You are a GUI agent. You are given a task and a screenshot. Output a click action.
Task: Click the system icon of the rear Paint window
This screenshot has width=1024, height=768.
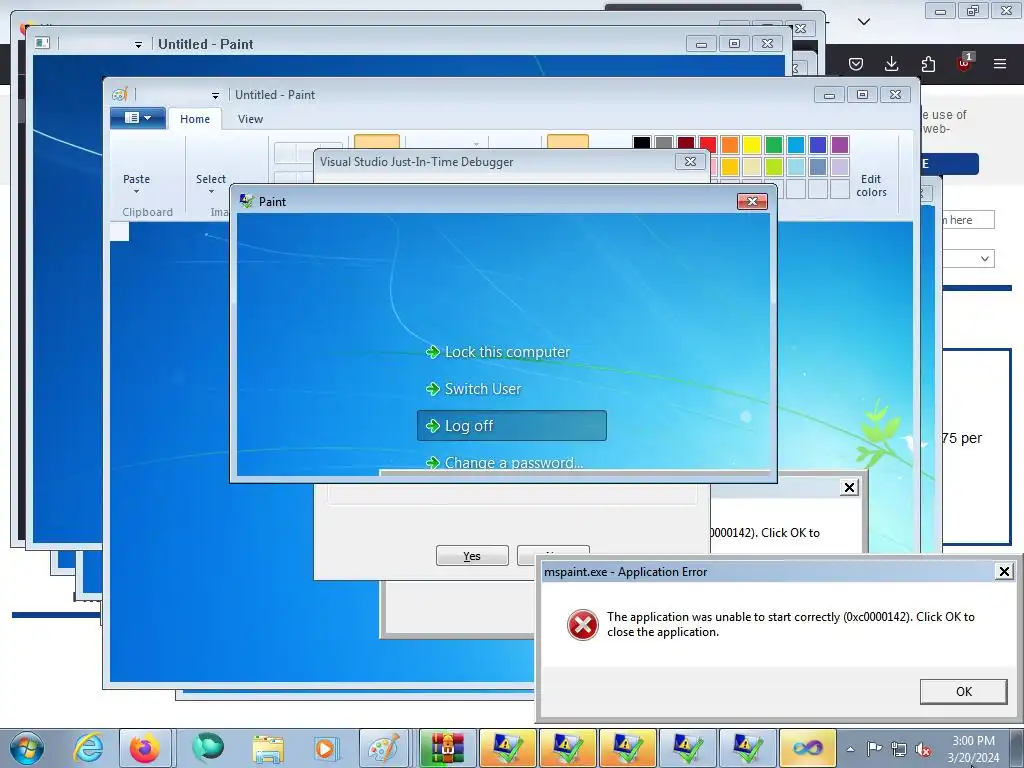42,43
